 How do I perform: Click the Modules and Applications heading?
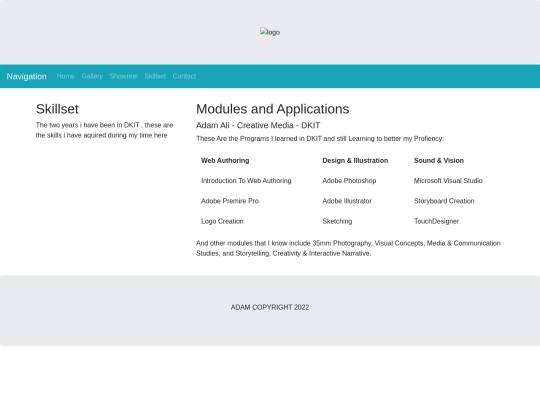[272, 109]
